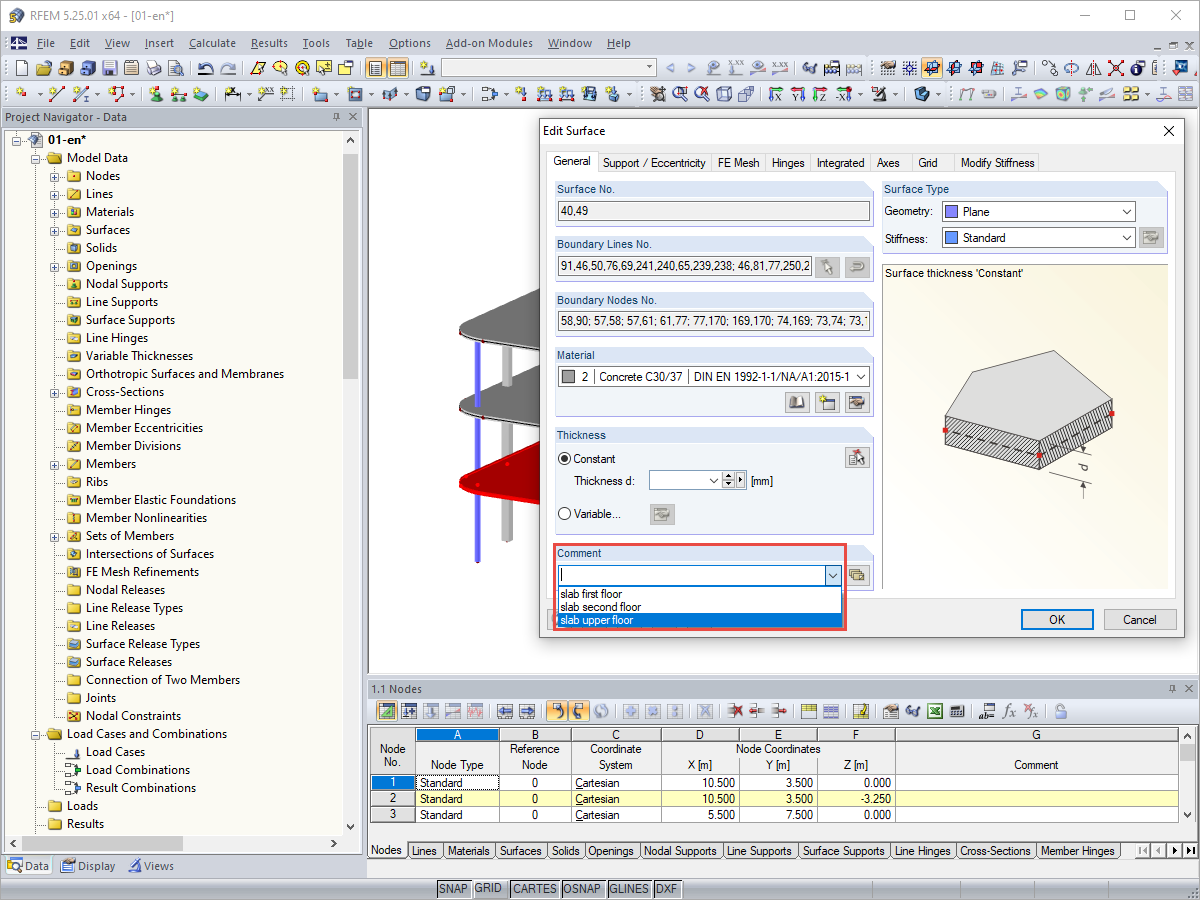Click the Thickness d stepper up arrow
Viewport: 1200px width, 900px height.
pyautogui.click(x=728, y=477)
